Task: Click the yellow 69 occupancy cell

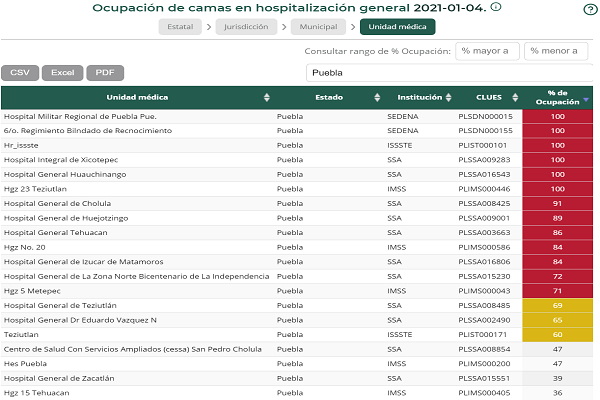Action: (x=558, y=305)
